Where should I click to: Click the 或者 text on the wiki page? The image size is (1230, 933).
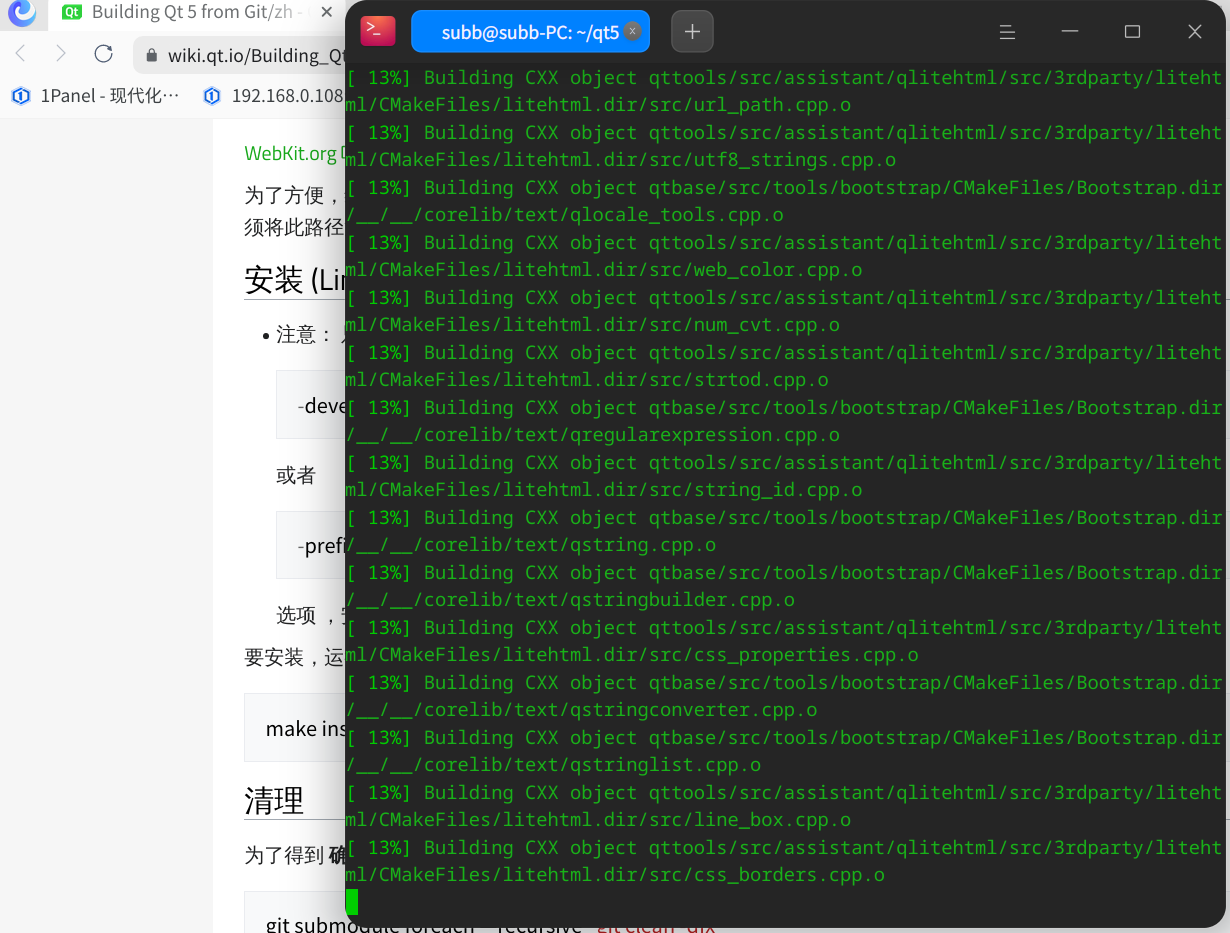[296, 475]
